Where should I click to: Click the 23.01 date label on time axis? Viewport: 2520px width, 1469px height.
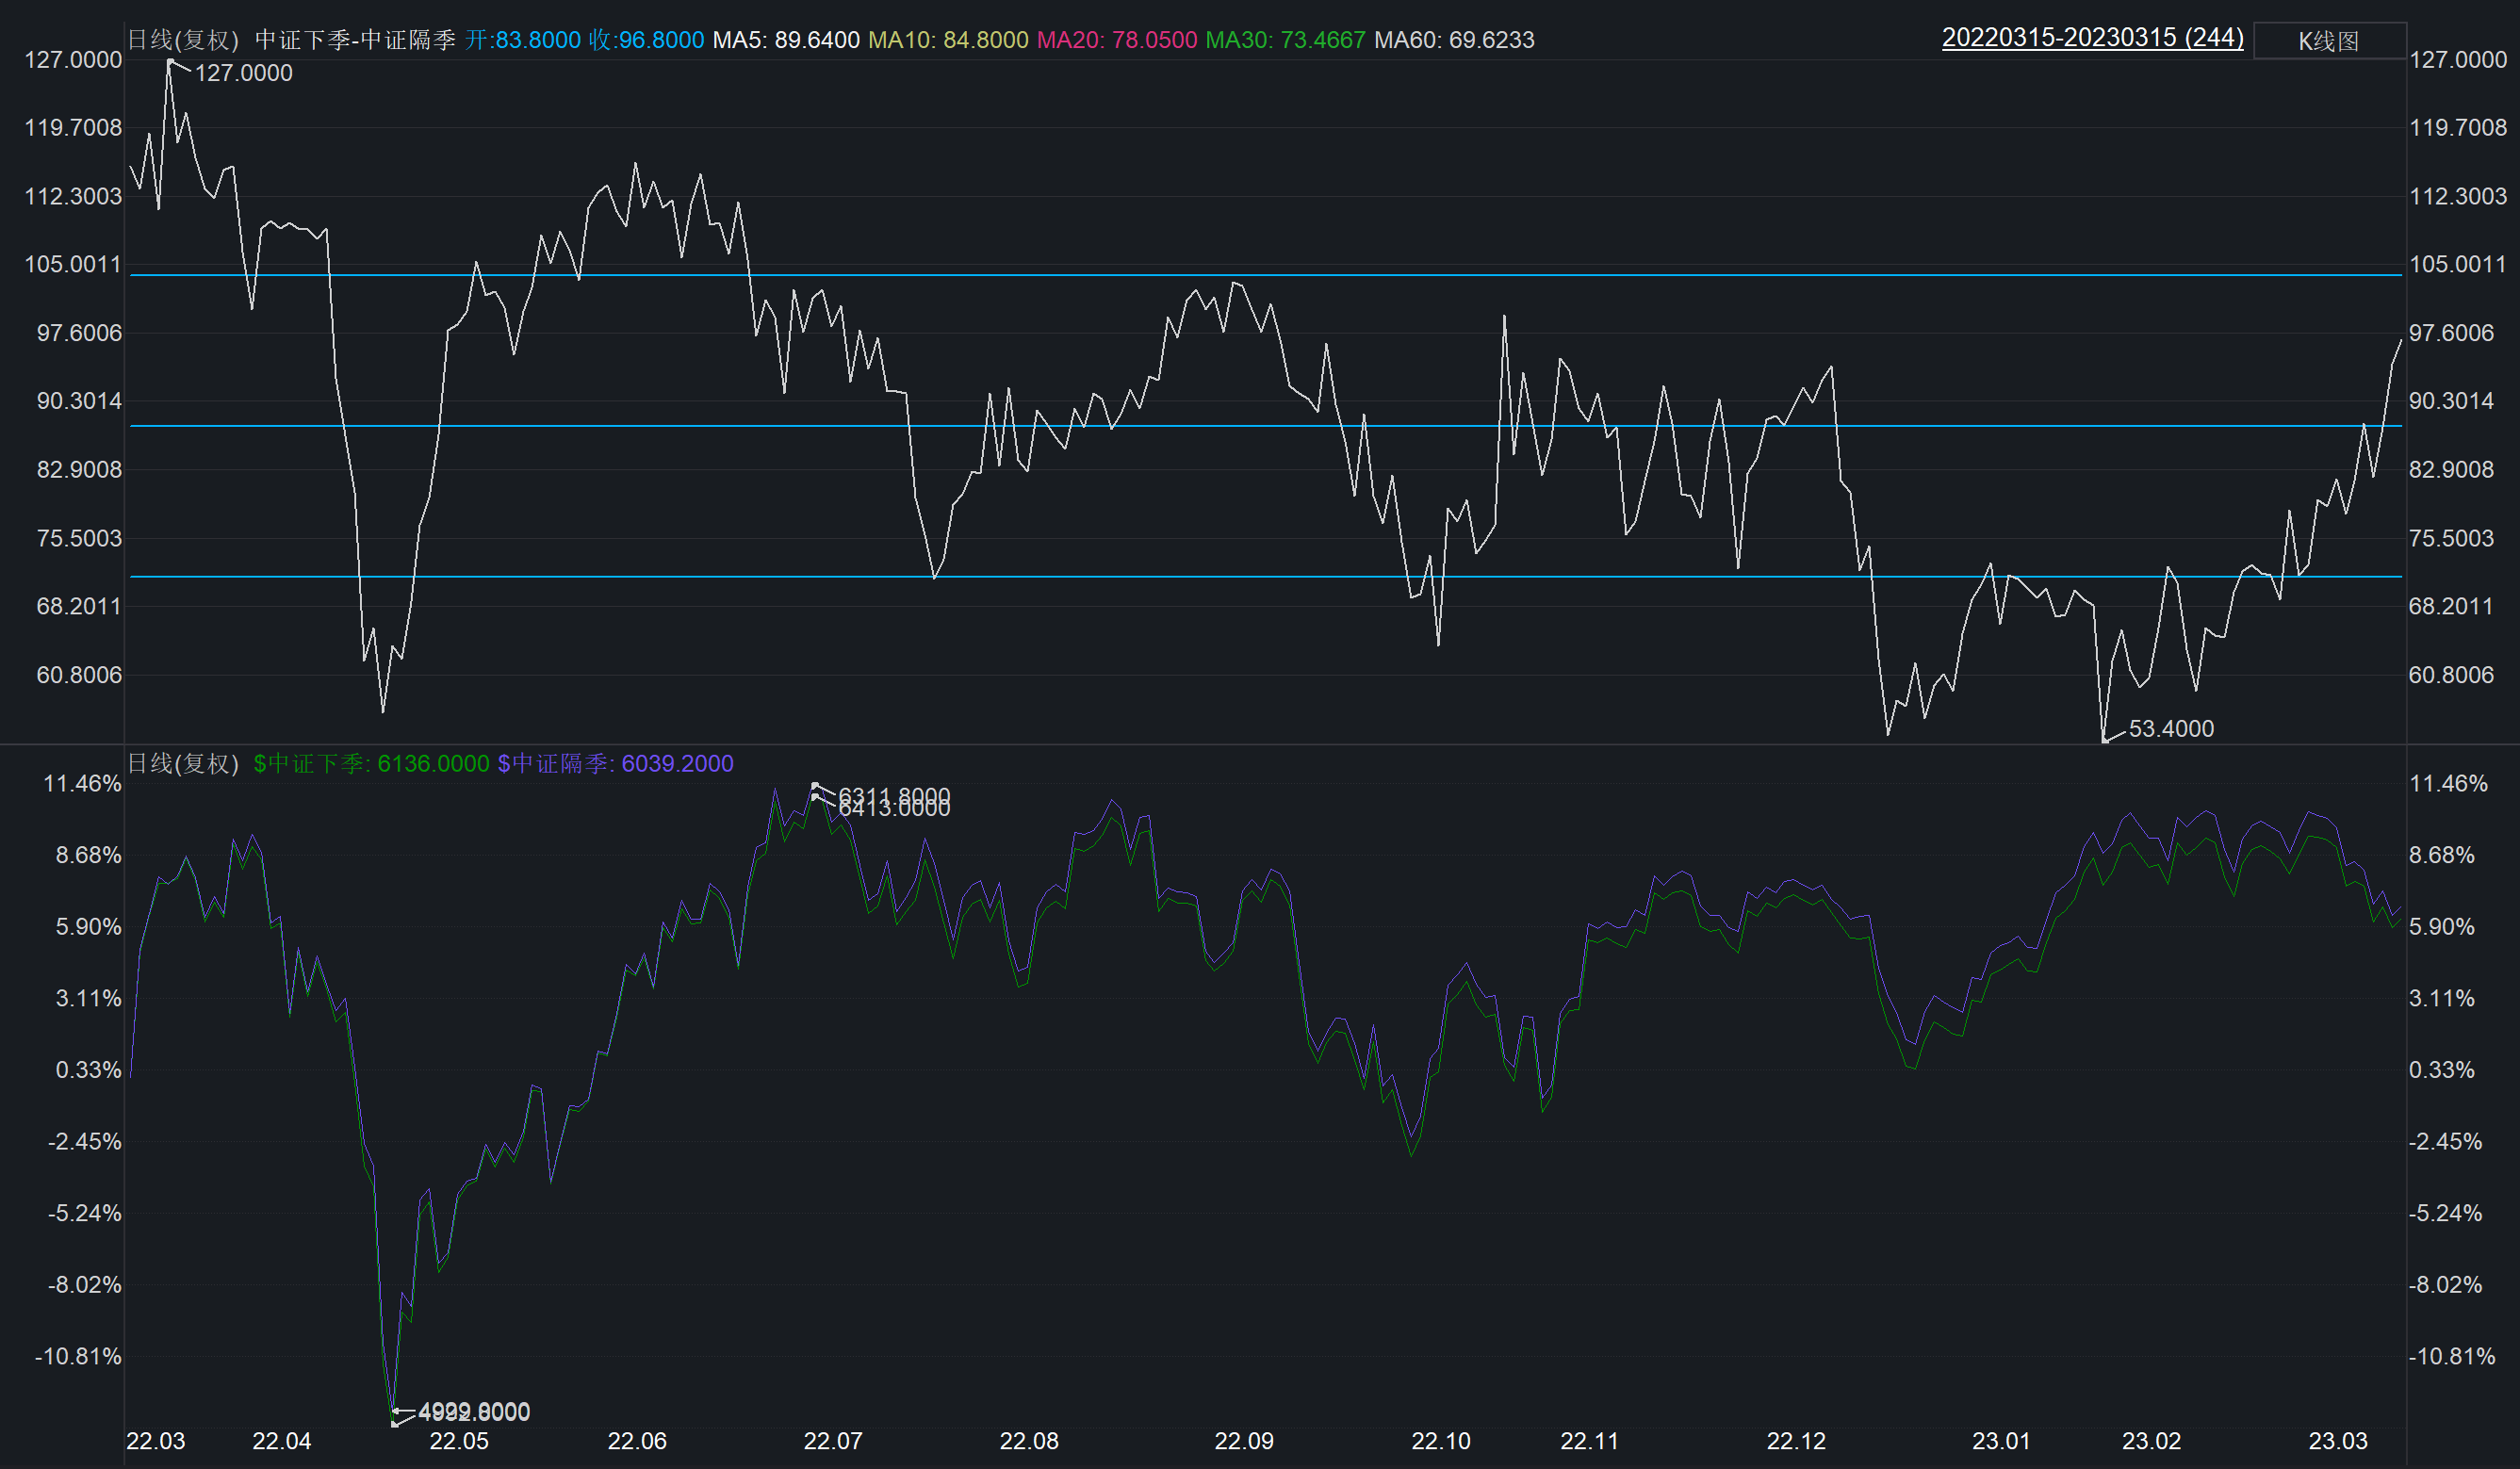point(2000,1441)
